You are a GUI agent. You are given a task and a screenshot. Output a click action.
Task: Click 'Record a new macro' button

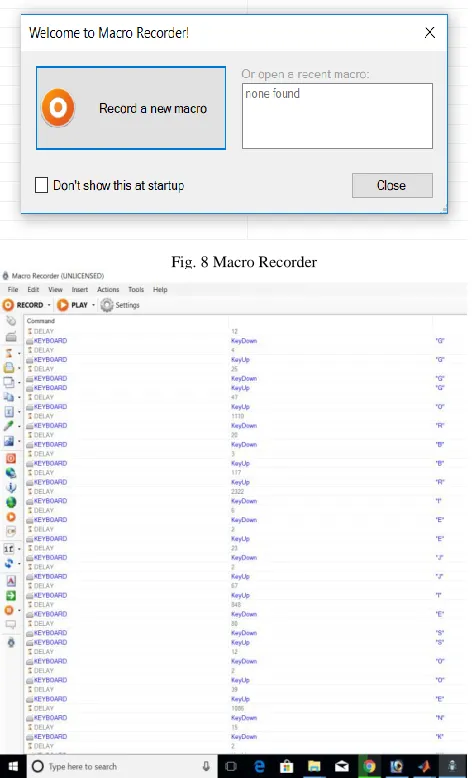click(131, 108)
